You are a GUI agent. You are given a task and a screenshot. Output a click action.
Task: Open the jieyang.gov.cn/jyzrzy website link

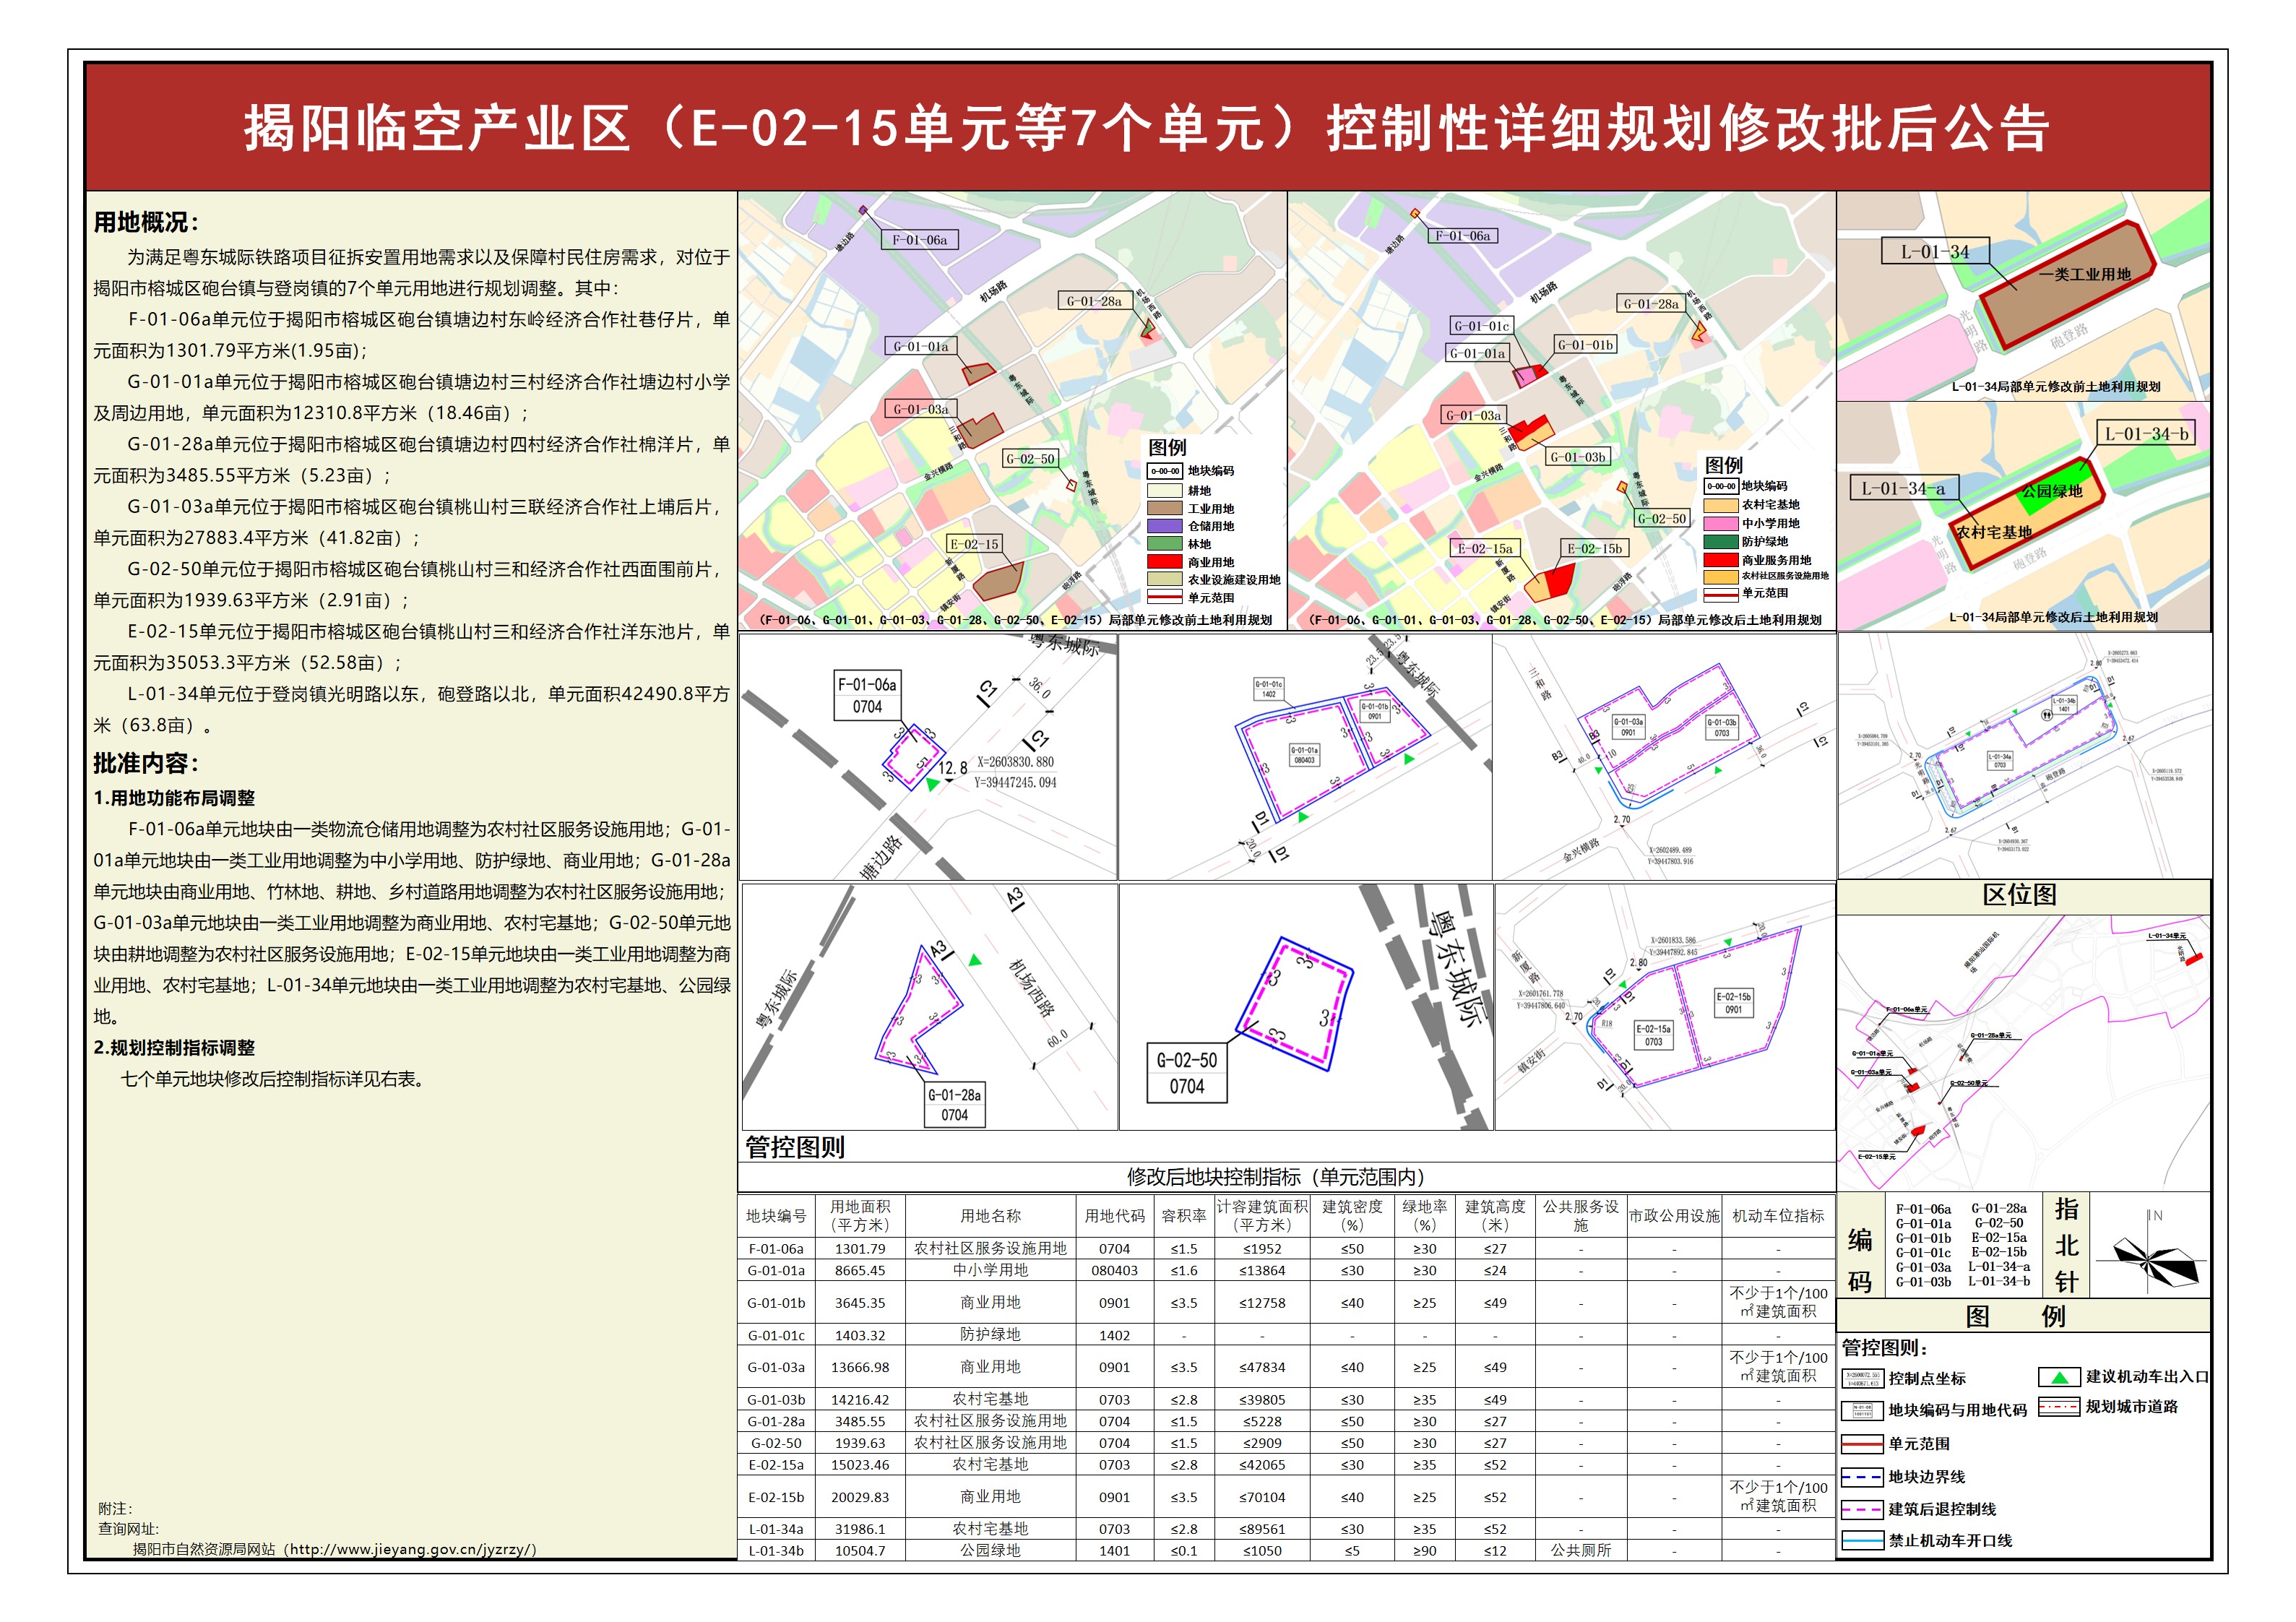(x=413, y=1550)
